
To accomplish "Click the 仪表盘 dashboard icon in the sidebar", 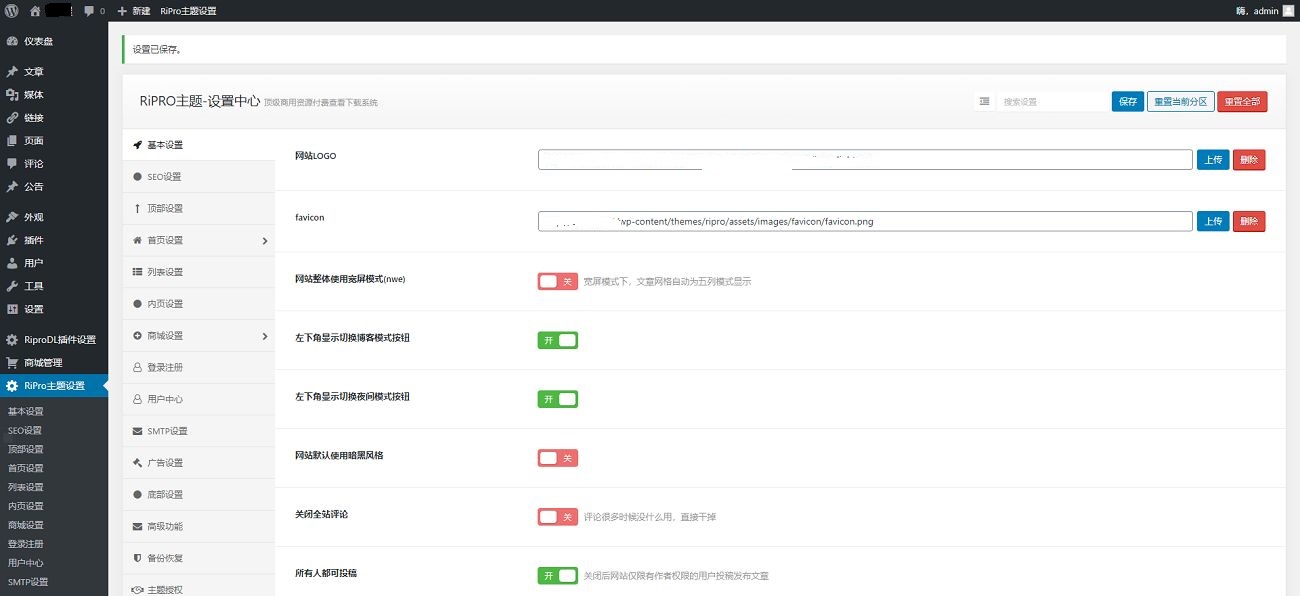I will point(12,42).
